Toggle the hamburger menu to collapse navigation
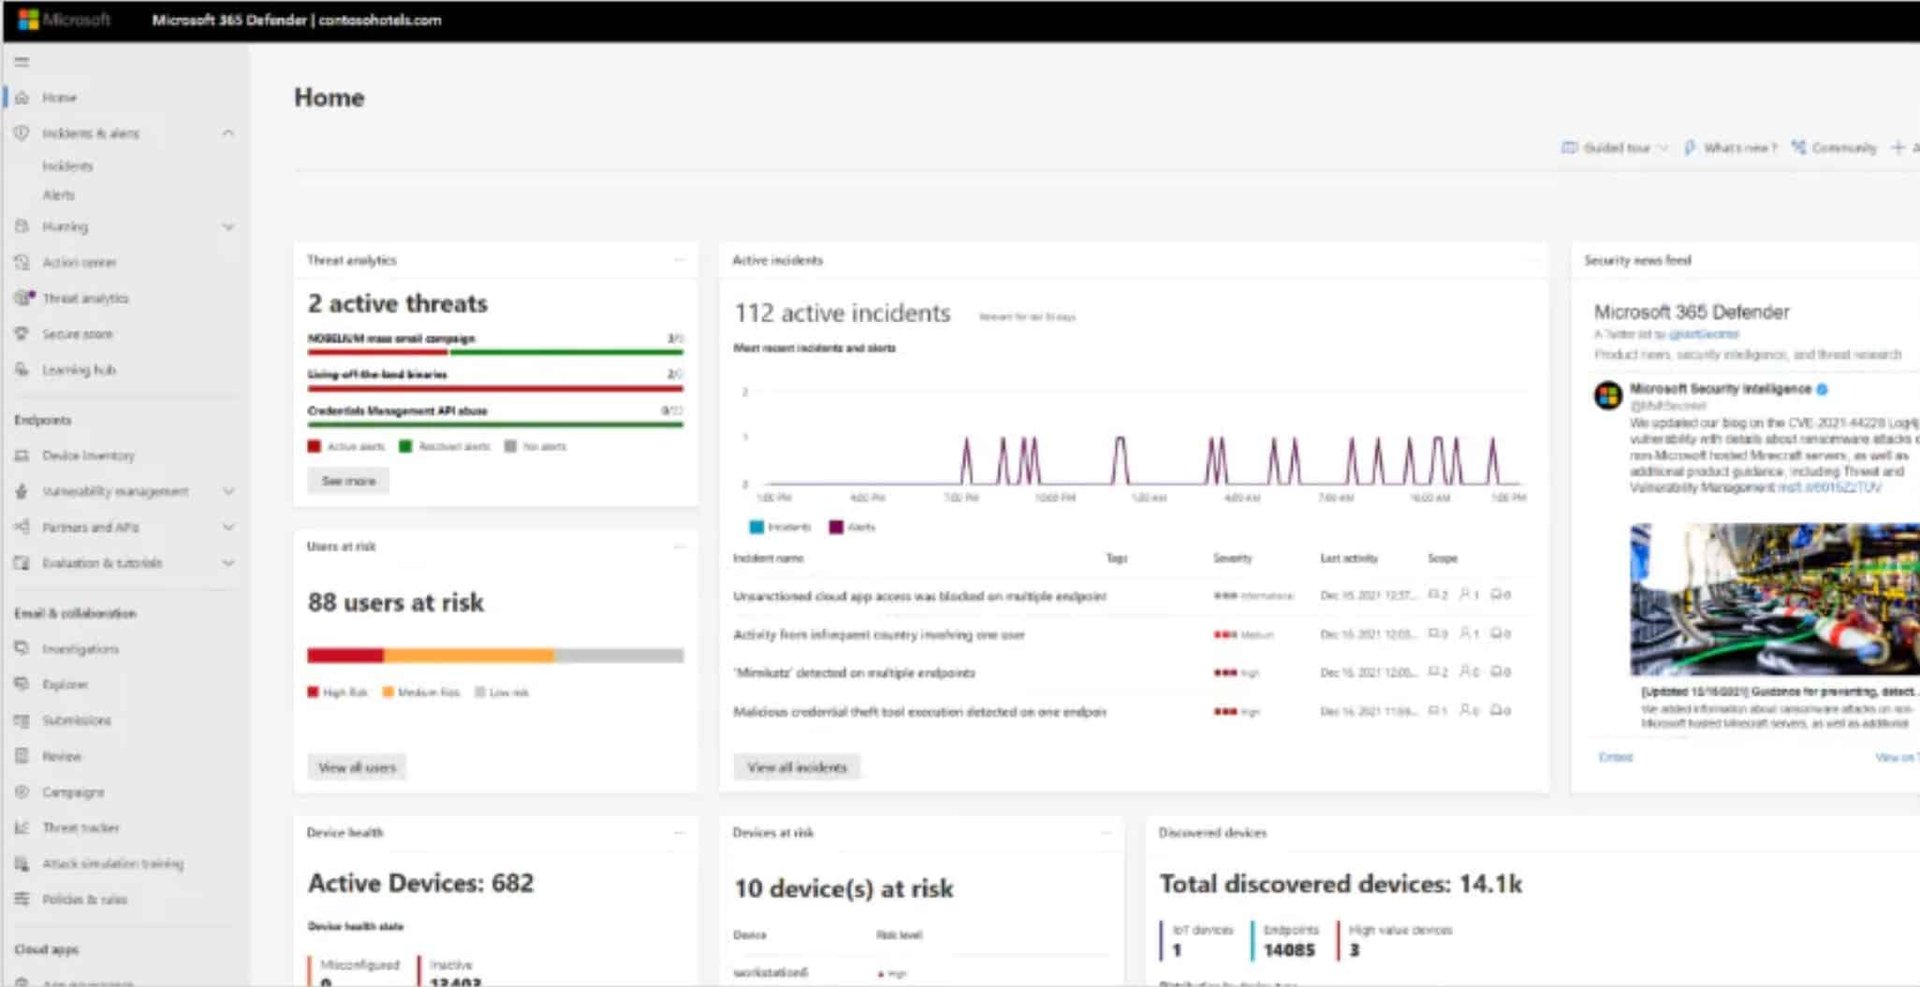Image resolution: width=1920 pixels, height=987 pixels. (x=20, y=61)
